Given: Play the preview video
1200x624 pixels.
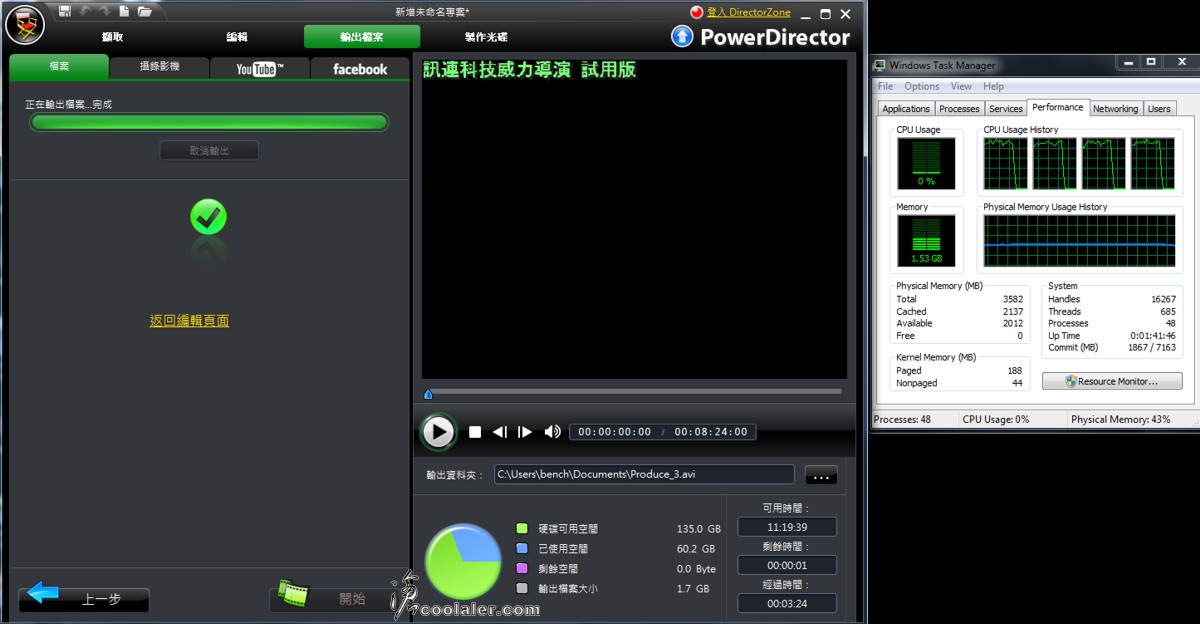Looking at the screenshot, I should pos(437,432).
